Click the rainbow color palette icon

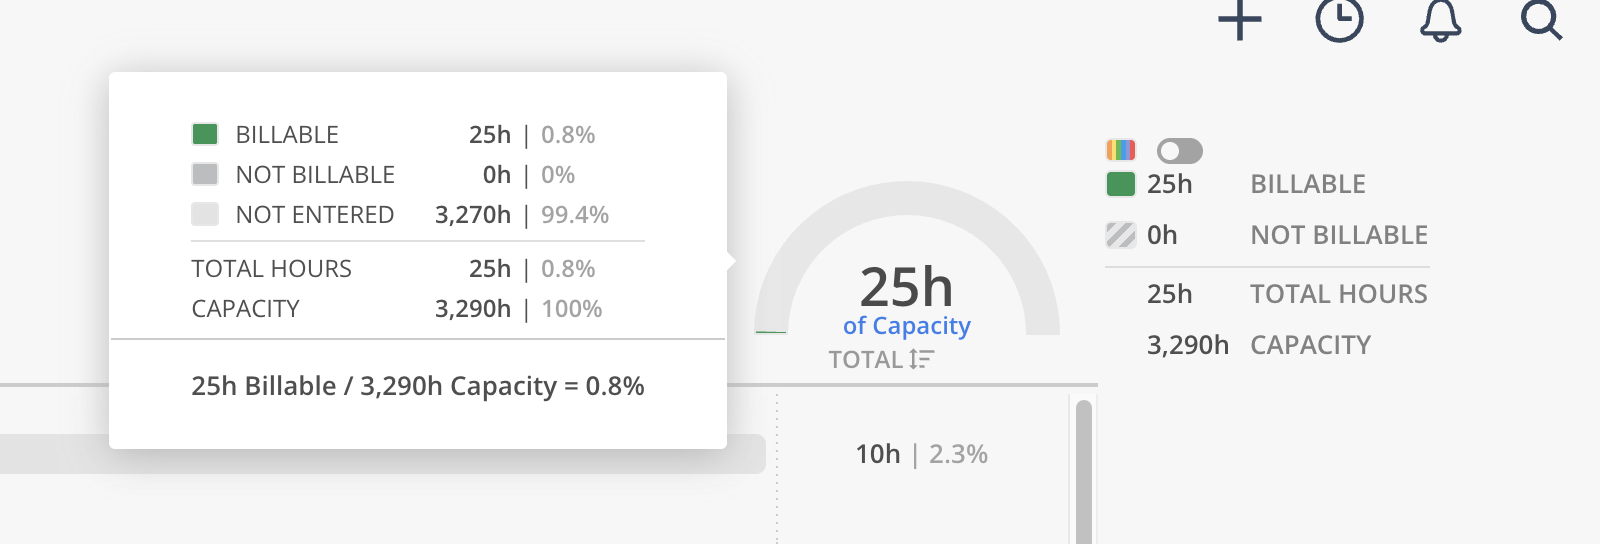(x=1121, y=150)
